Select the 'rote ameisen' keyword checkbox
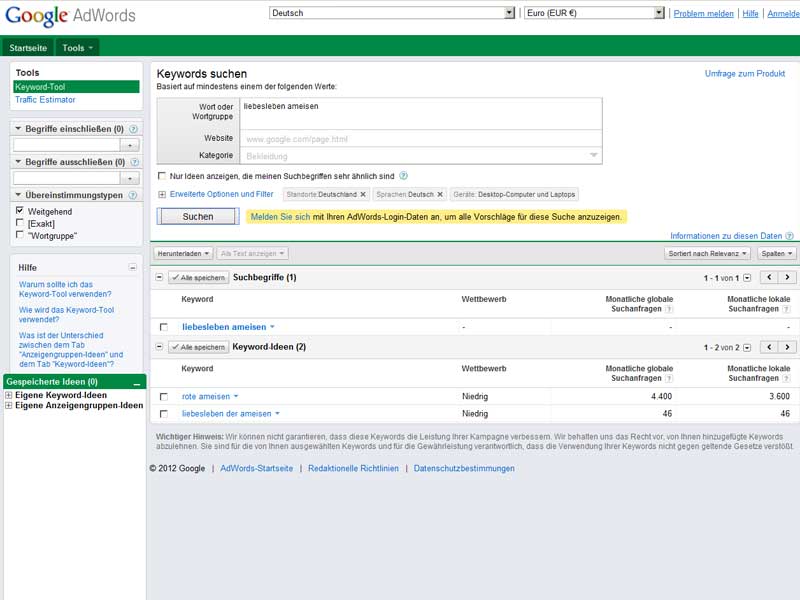The height and width of the screenshot is (600, 800). 164,397
